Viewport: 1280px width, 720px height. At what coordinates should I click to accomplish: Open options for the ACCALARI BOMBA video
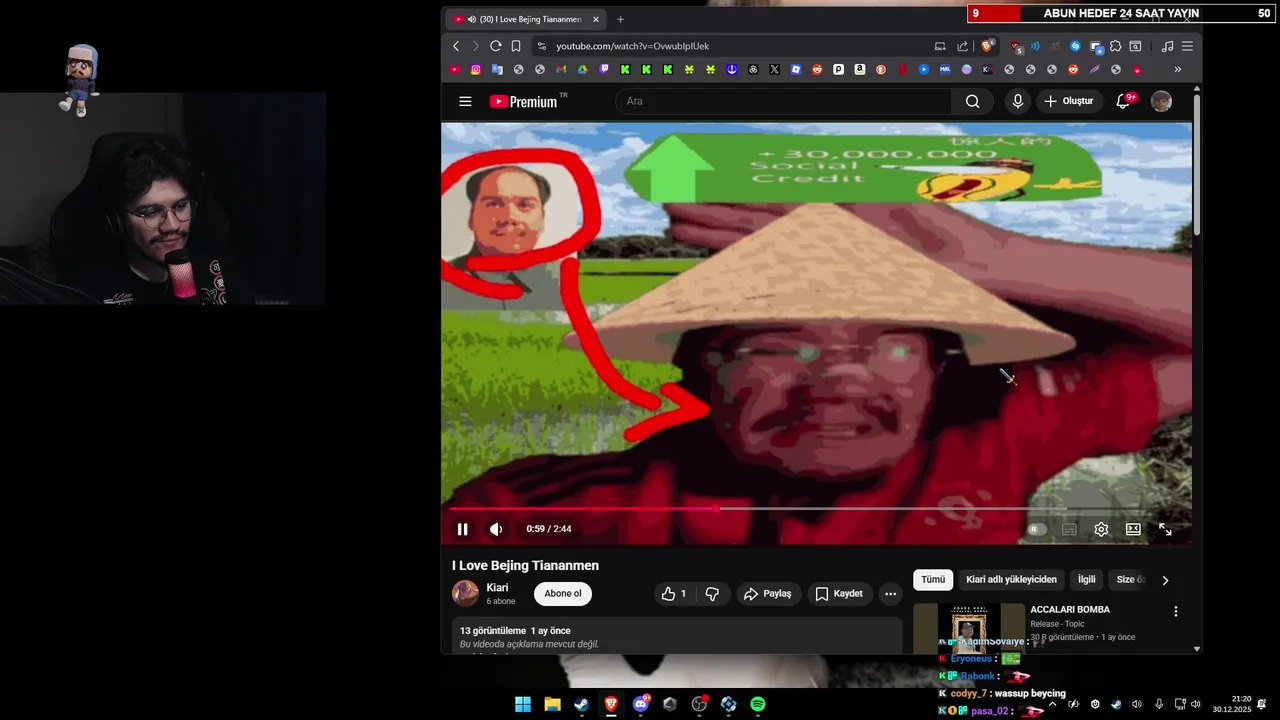(1175, 611)
